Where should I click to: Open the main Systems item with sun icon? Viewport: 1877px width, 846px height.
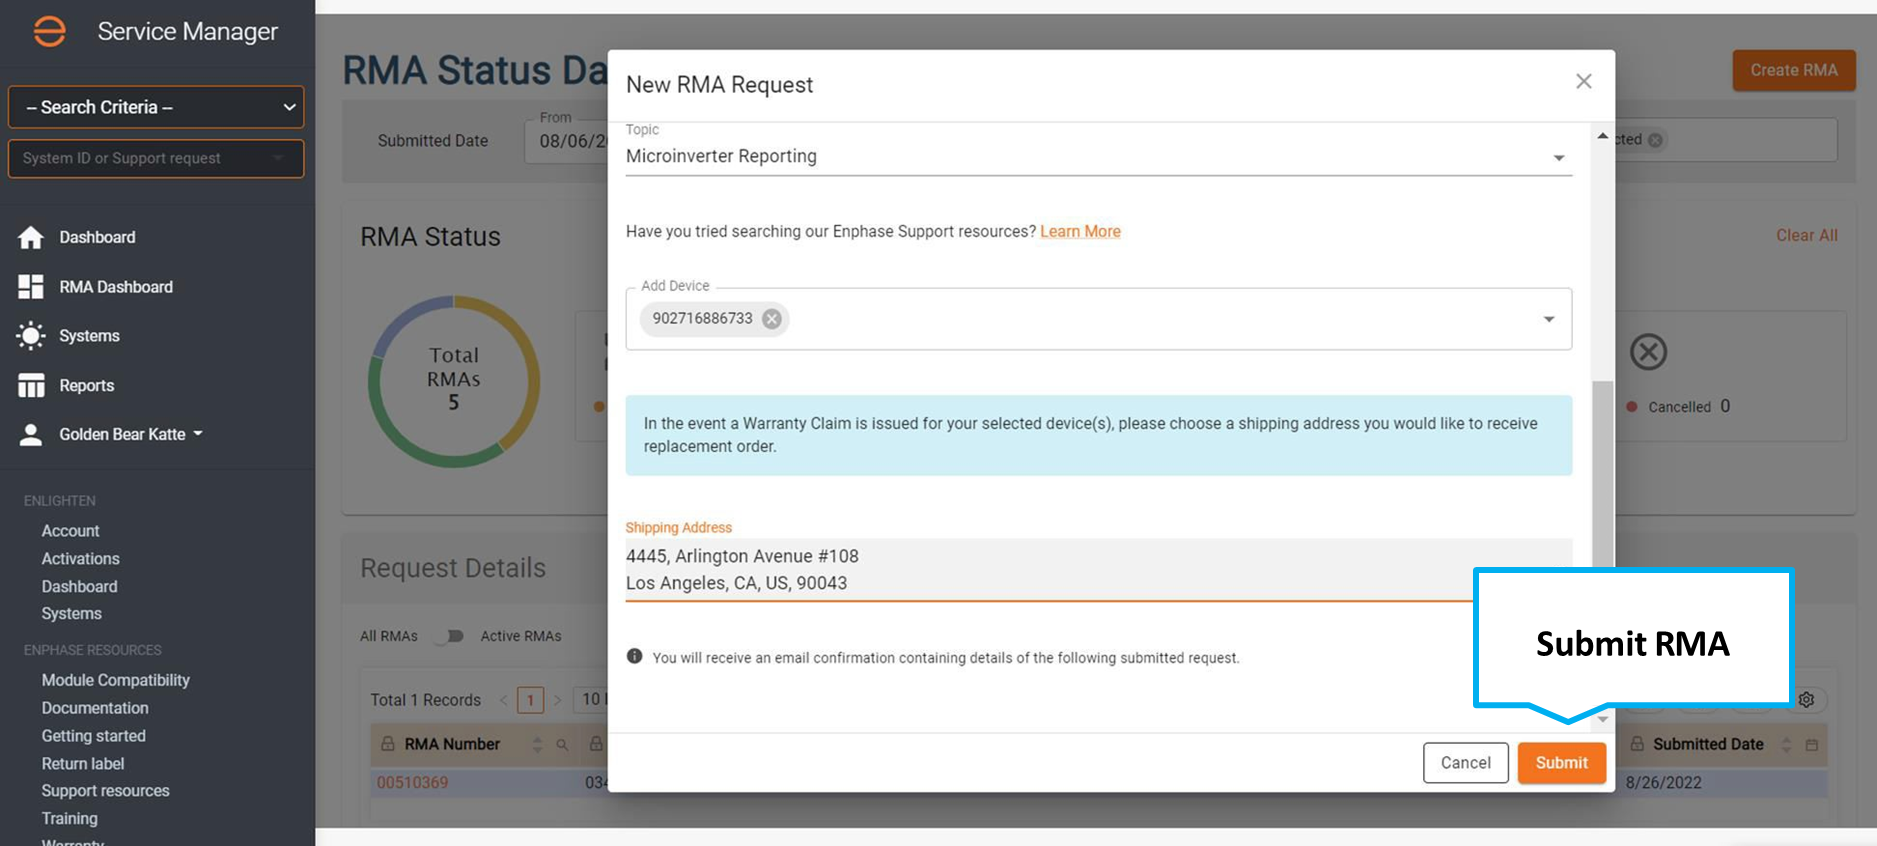click(69, 336)
